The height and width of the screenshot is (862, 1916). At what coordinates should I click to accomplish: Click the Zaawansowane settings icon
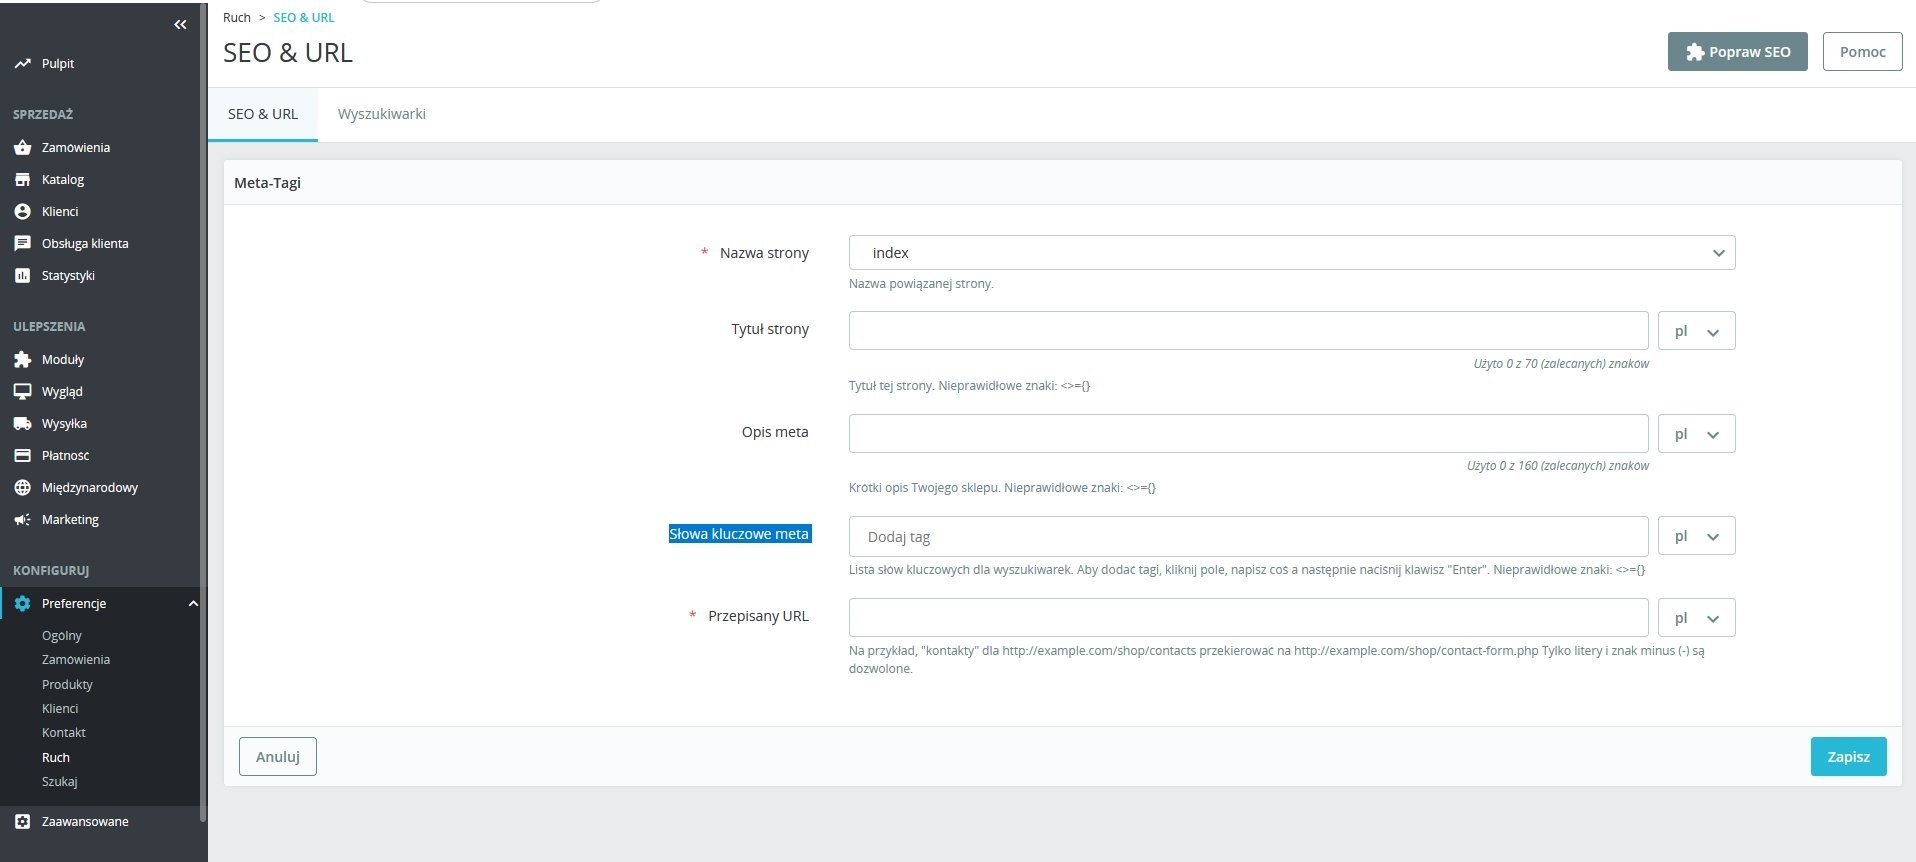(22, 821)
